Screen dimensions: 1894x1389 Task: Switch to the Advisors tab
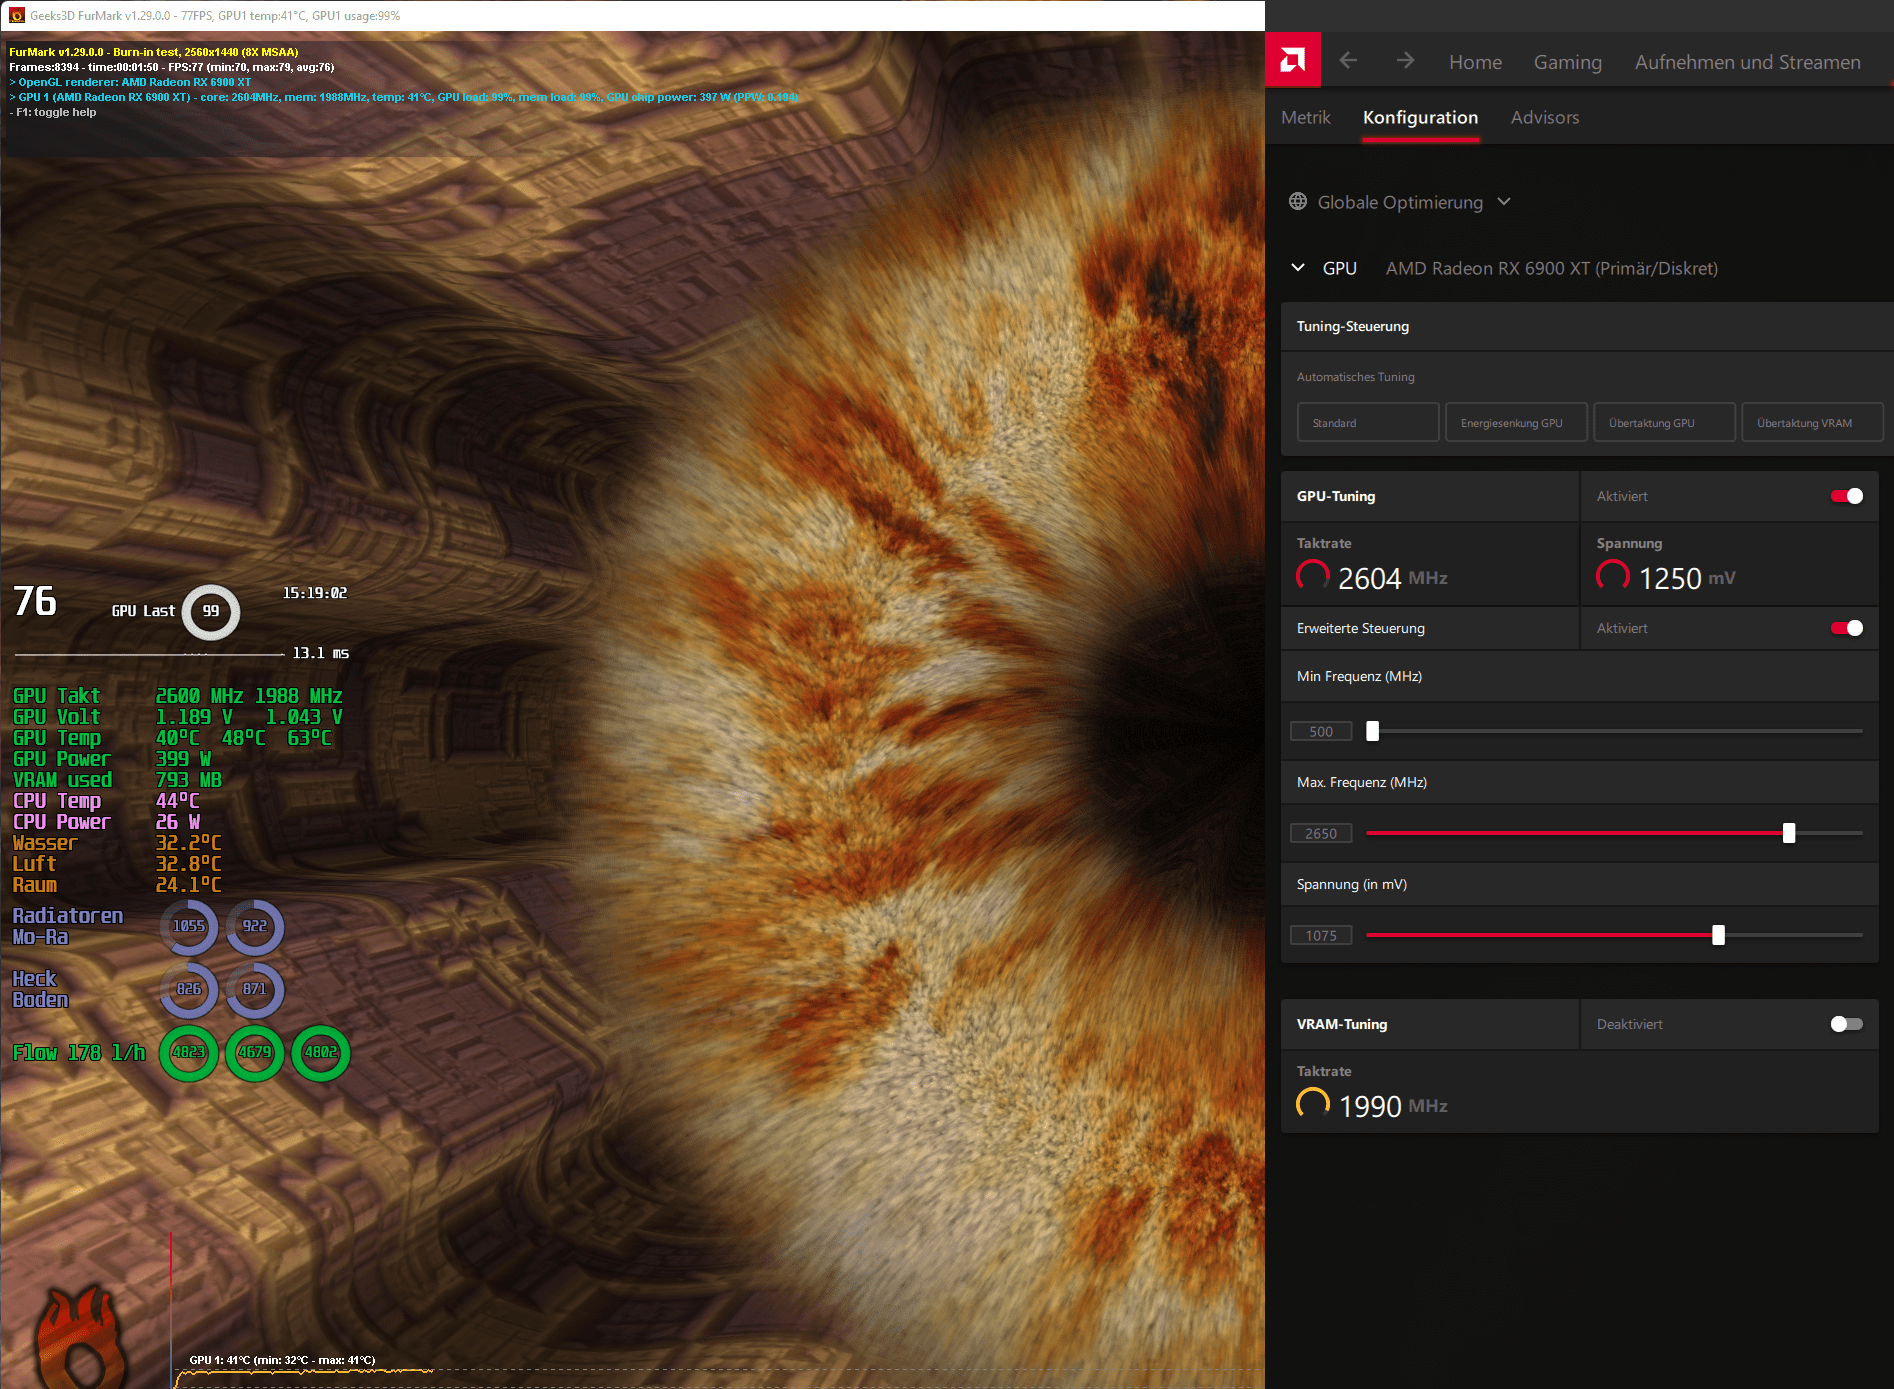pyautogui.click(x=1545, y=117)
